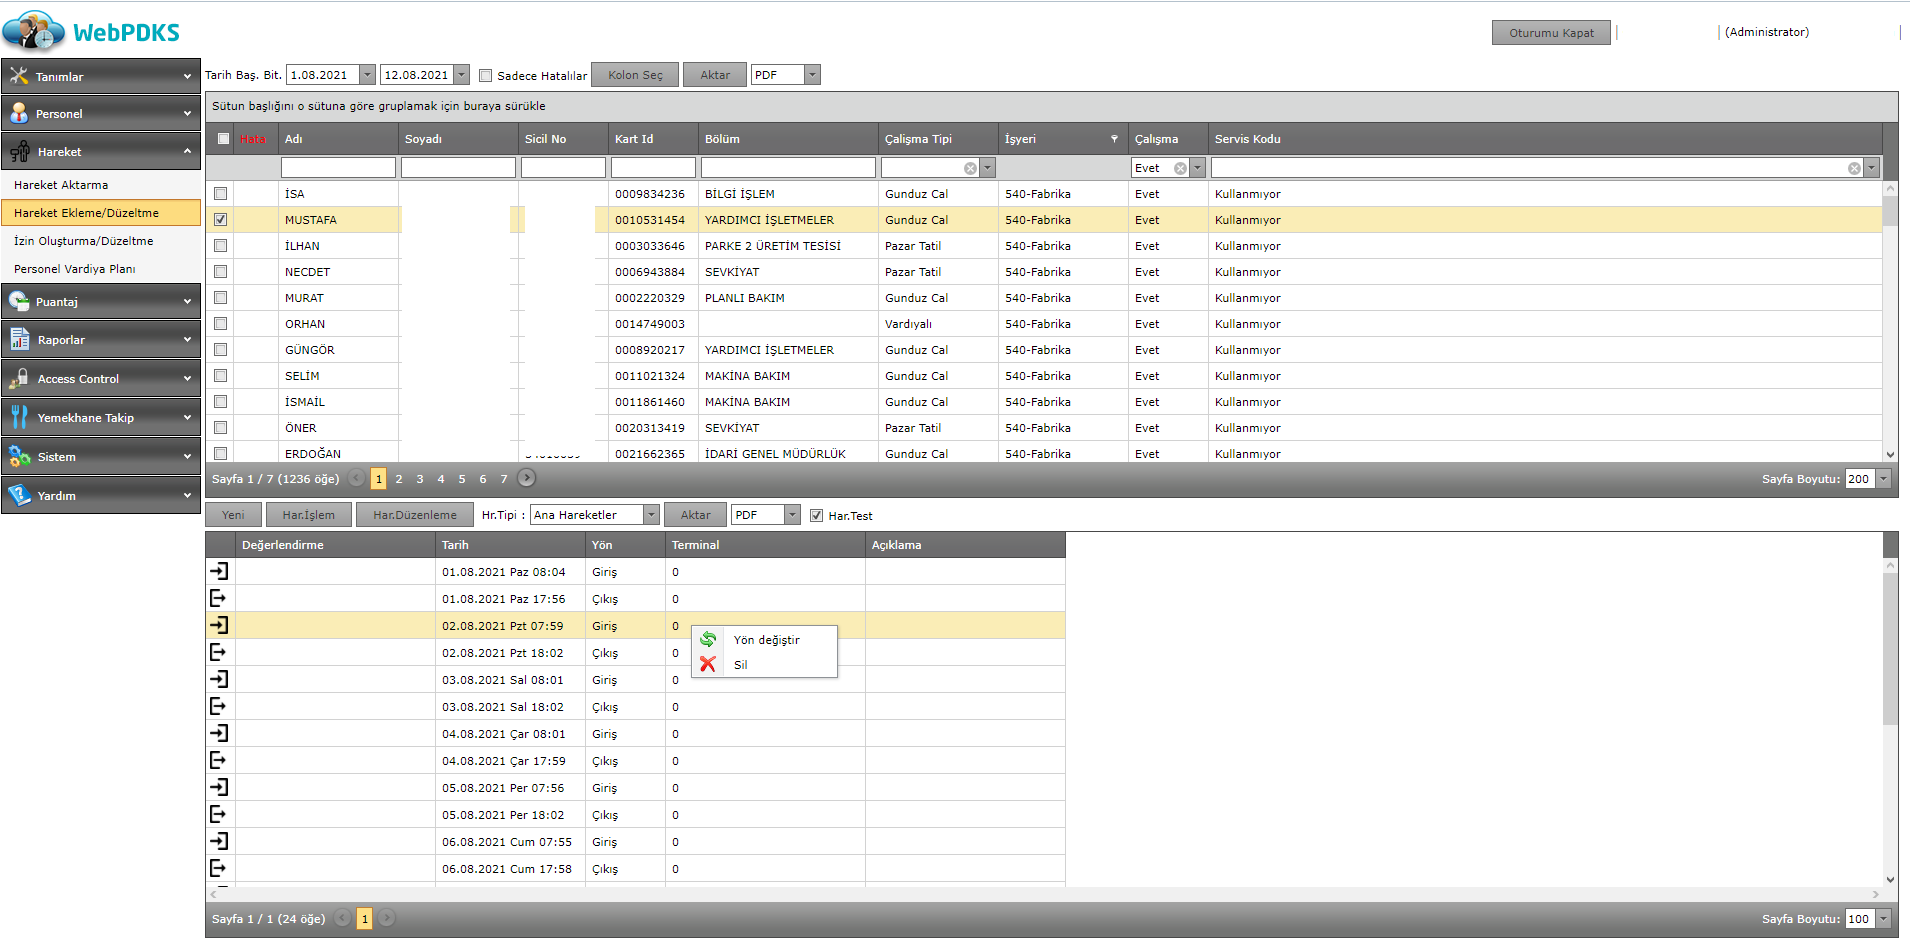Click the clear icon in Çalışma Tipi filter

pyautogui.click(x=970, y=168)
